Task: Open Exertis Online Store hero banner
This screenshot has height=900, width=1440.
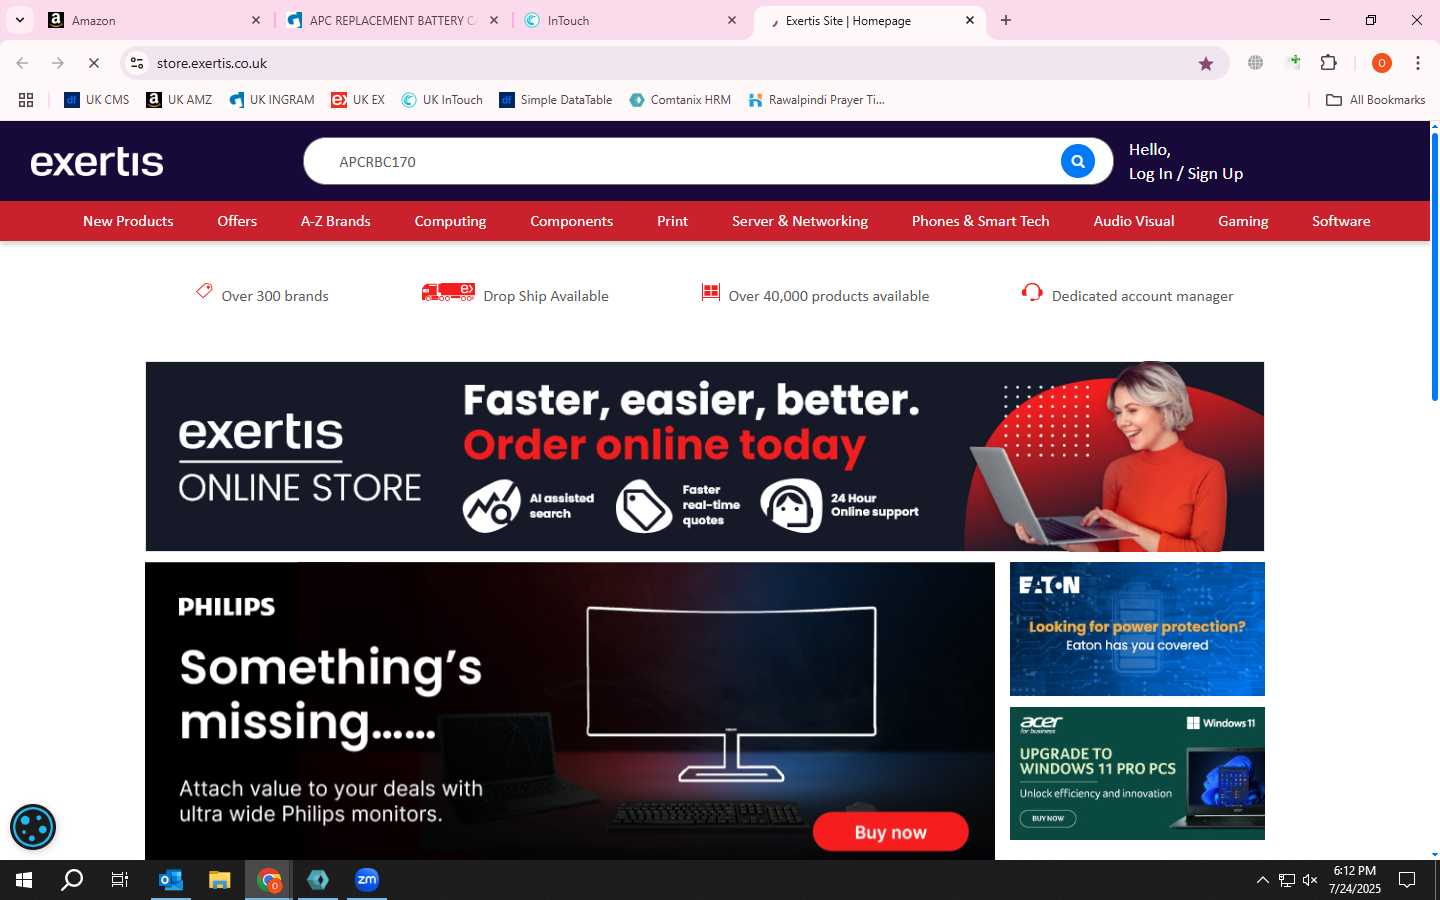Action: [x=705, y=456]
